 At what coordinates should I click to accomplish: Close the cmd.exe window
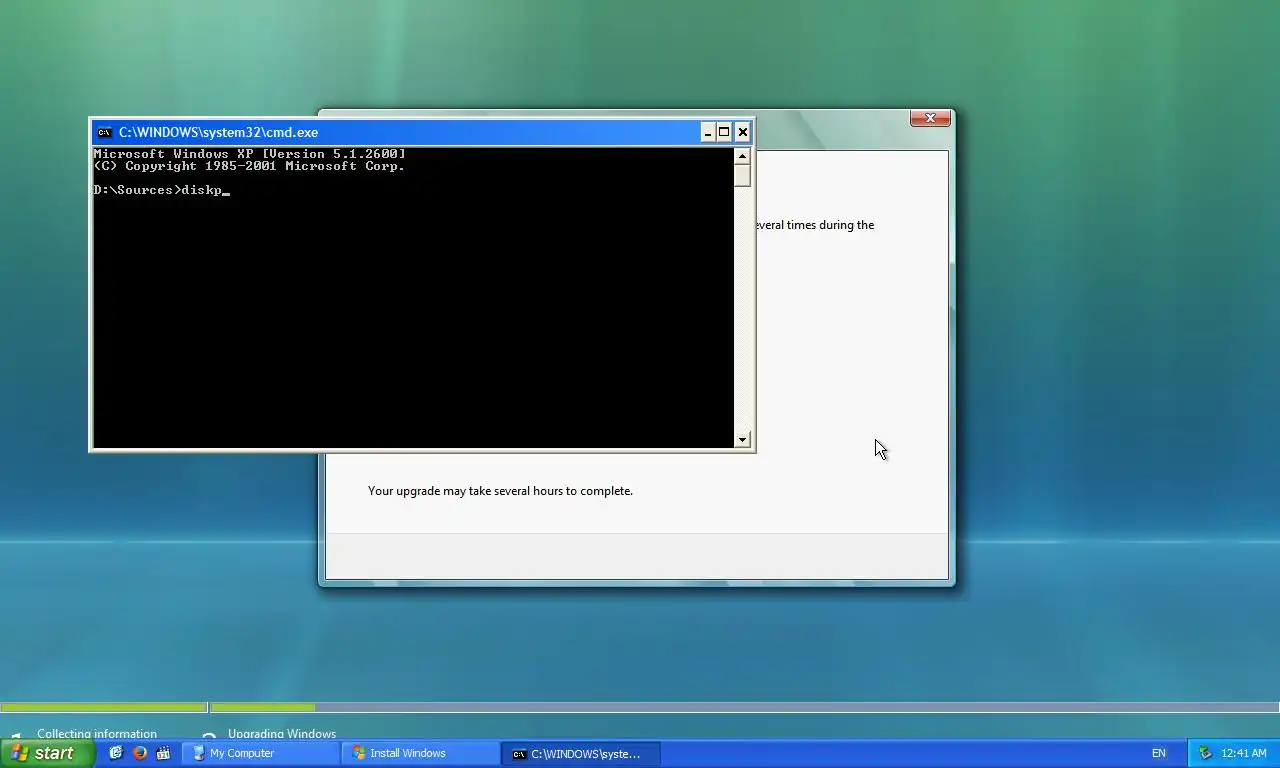[x=742, y=132]
